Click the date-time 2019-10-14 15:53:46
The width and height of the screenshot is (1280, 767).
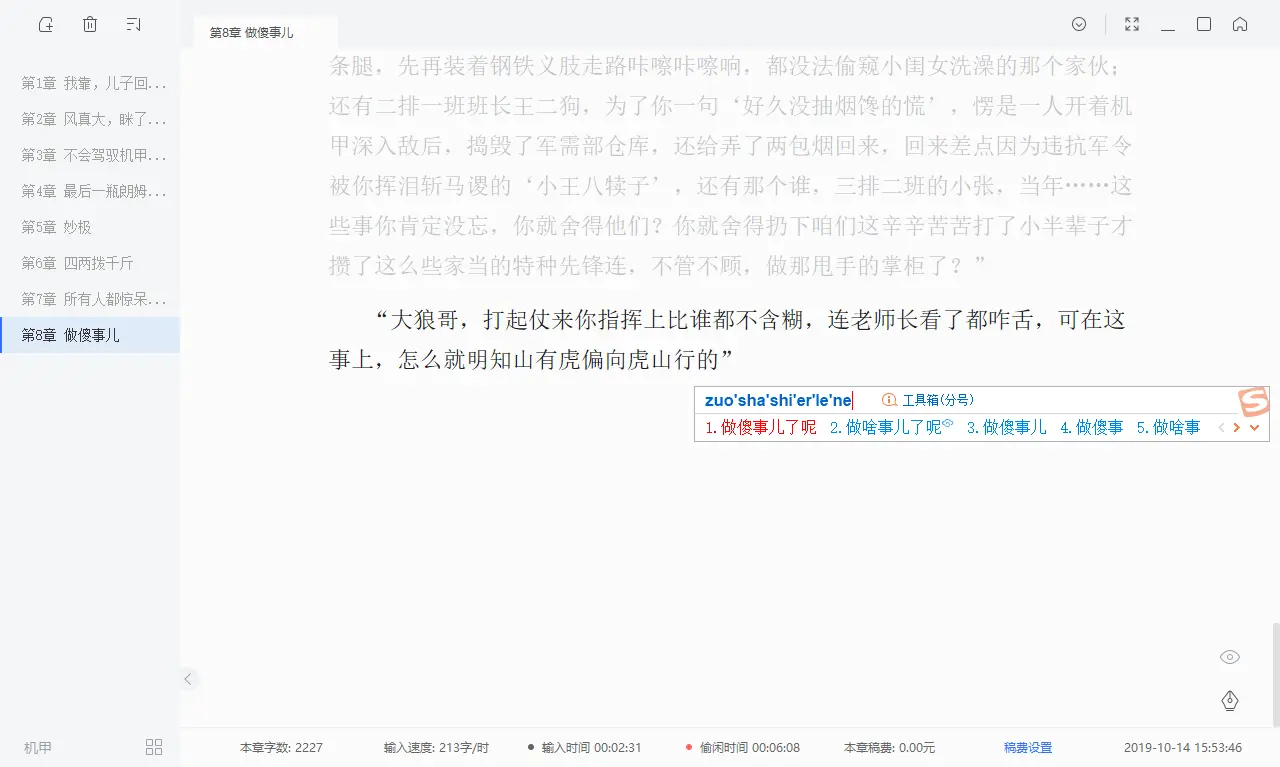[1183, 747]
